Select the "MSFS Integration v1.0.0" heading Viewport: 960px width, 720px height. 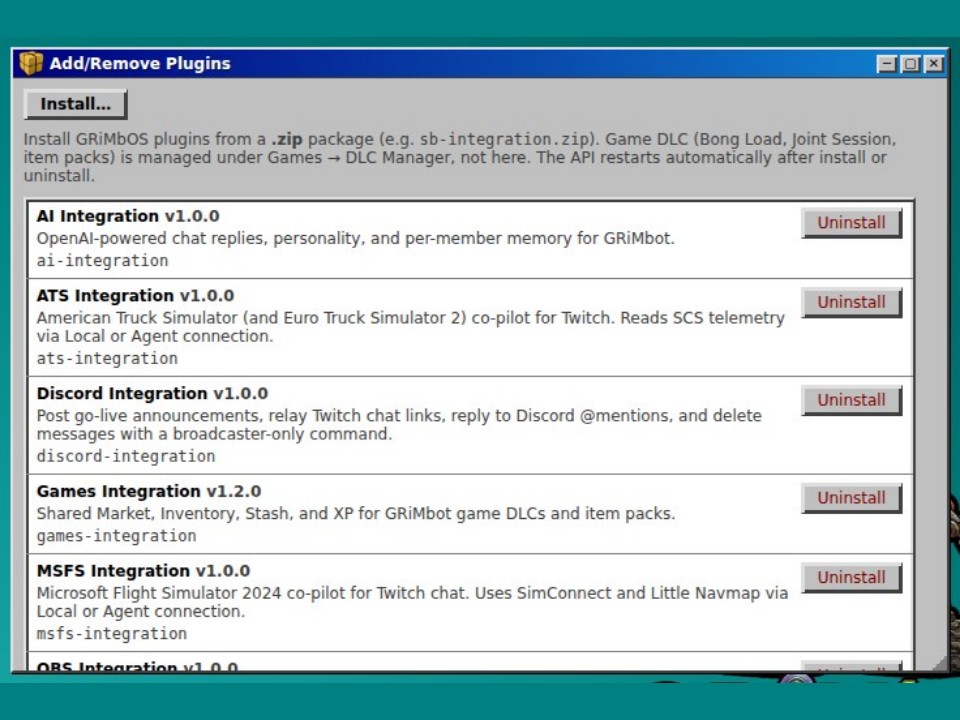pyautogui.click(x=143, y=571)
